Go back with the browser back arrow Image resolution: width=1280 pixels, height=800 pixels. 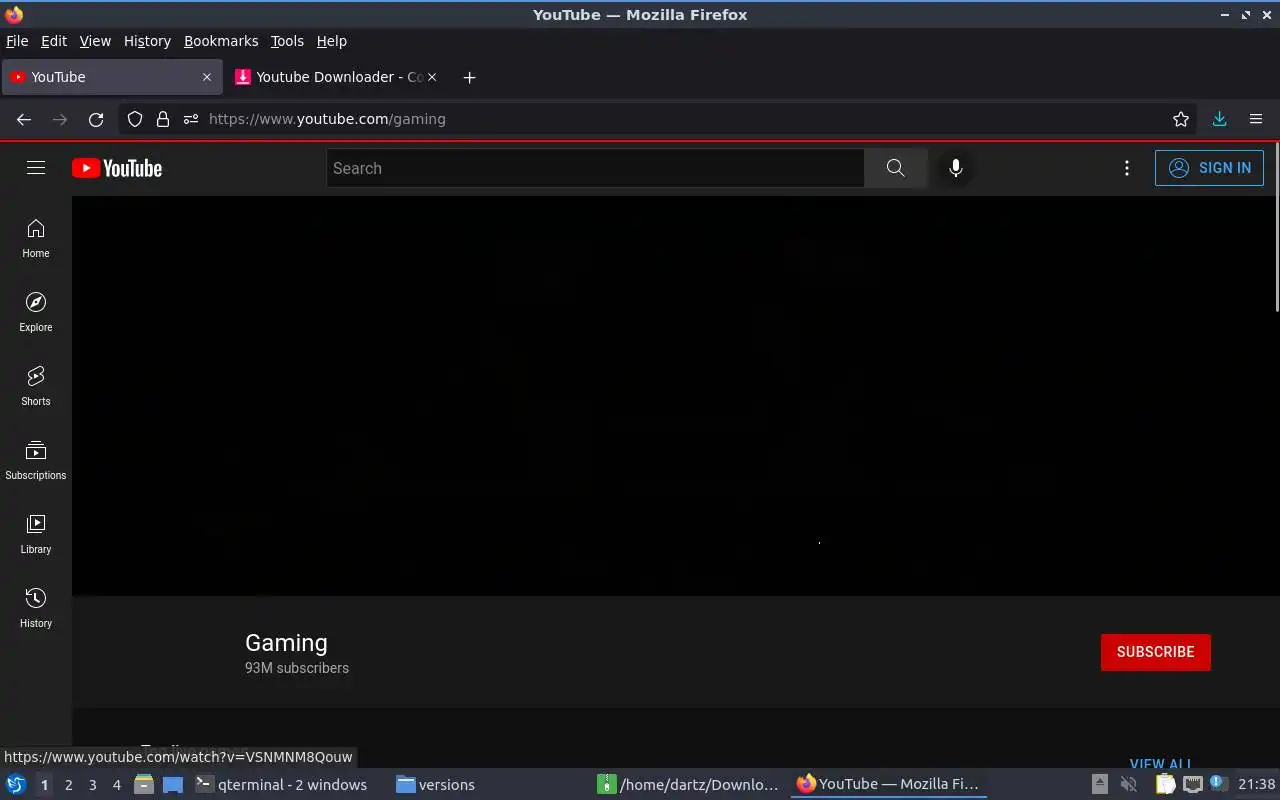pos(24,119)
